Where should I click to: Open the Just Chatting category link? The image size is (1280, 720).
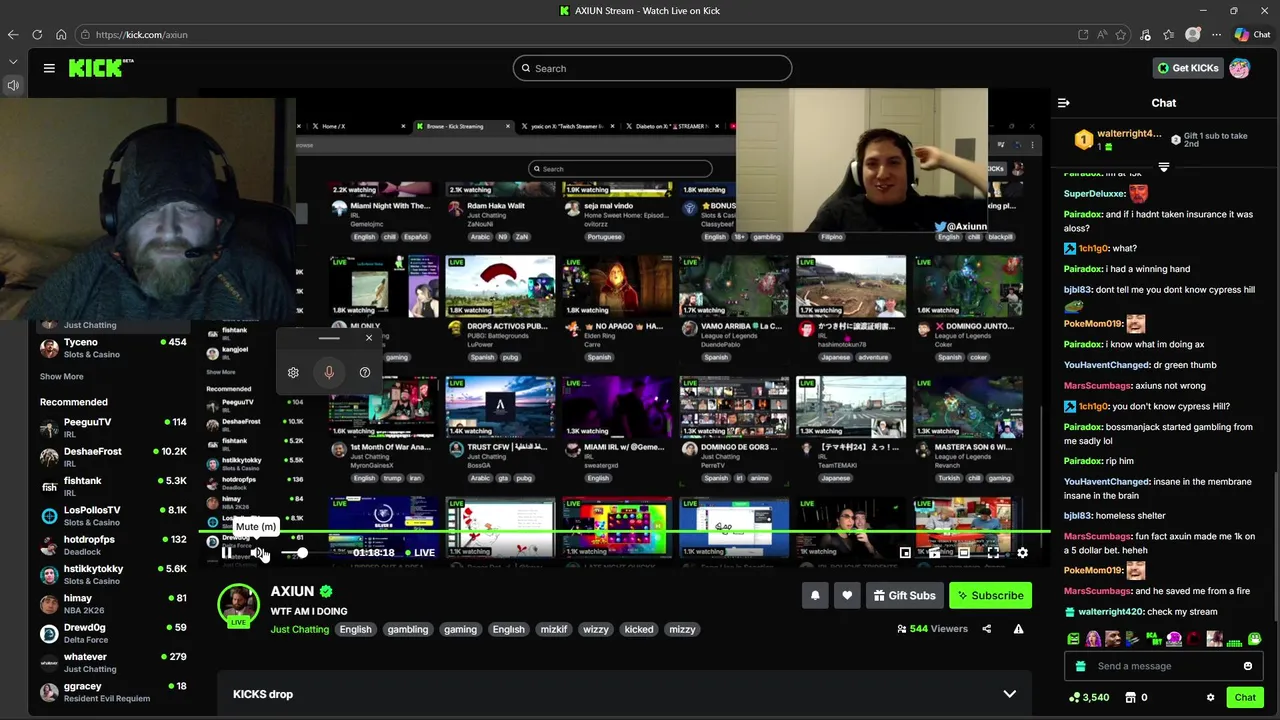click(299, 629)
